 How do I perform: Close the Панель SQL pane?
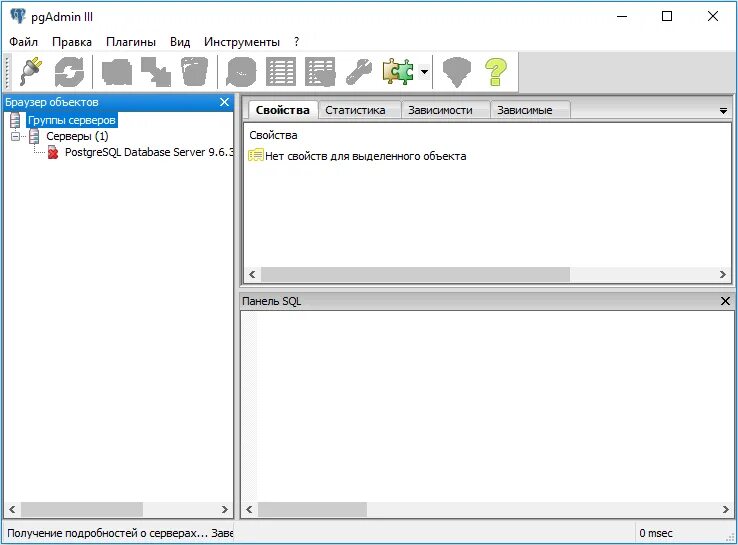[725, 301]
